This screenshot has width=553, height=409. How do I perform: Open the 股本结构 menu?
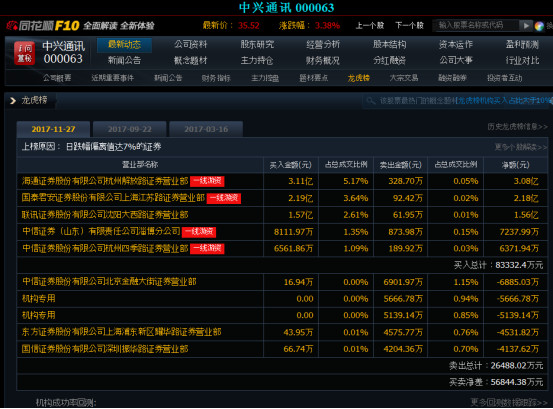(x=389, y=45)
